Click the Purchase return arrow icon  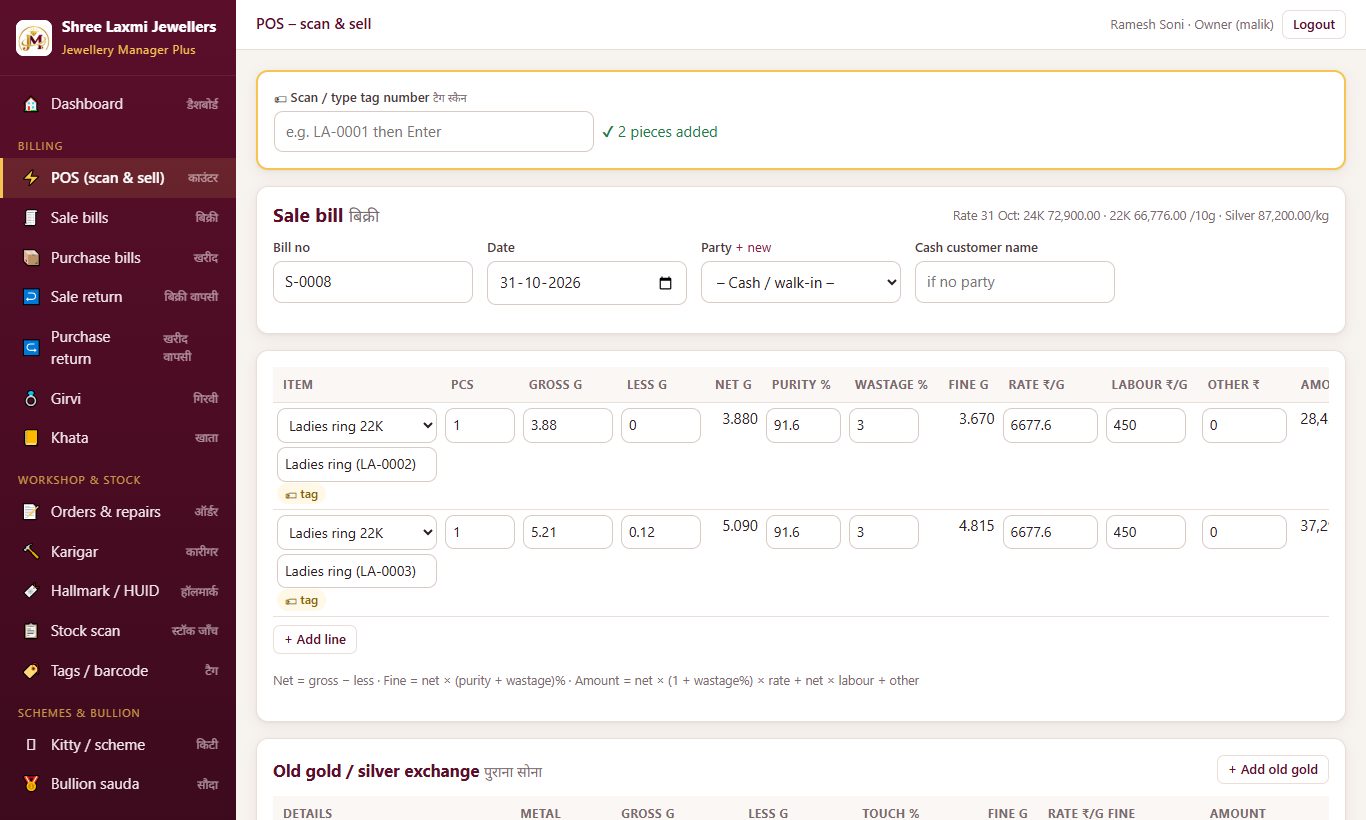(31, 348)
